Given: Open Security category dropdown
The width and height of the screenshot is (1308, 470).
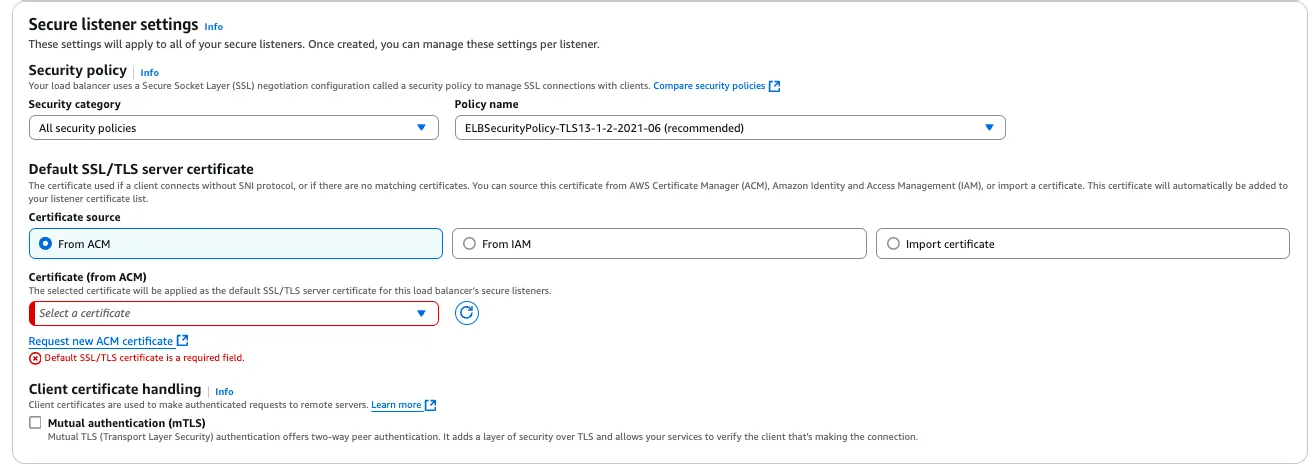Looking at the screenshot, I should click(234, 128).
